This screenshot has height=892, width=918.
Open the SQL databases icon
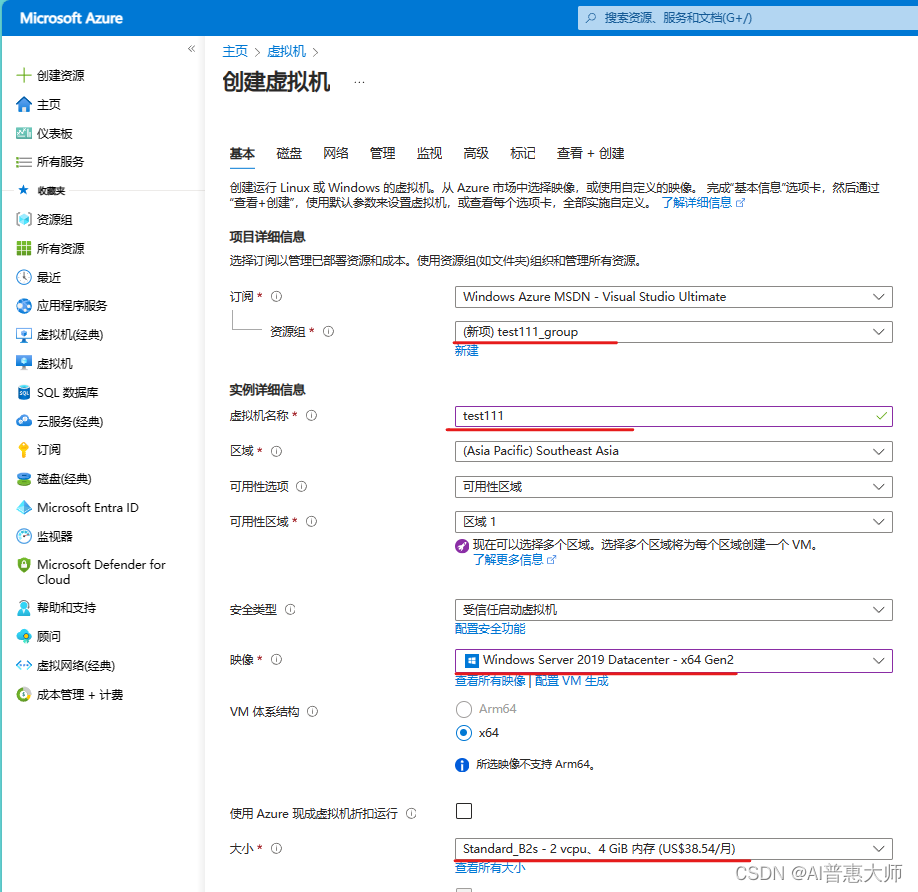coord(23,392)
